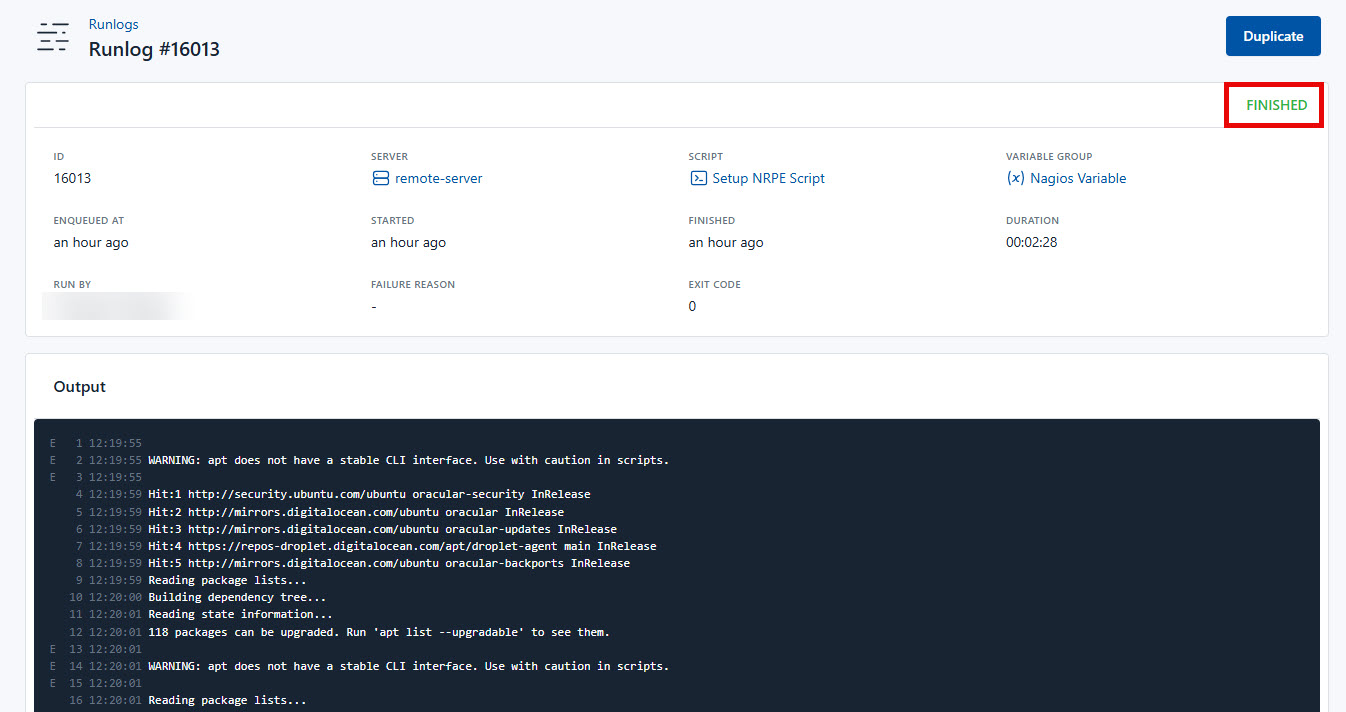This screenshot has height=712, width=1346.
Task: Click the Runlog #16013 title
Action: coord(154,48)
